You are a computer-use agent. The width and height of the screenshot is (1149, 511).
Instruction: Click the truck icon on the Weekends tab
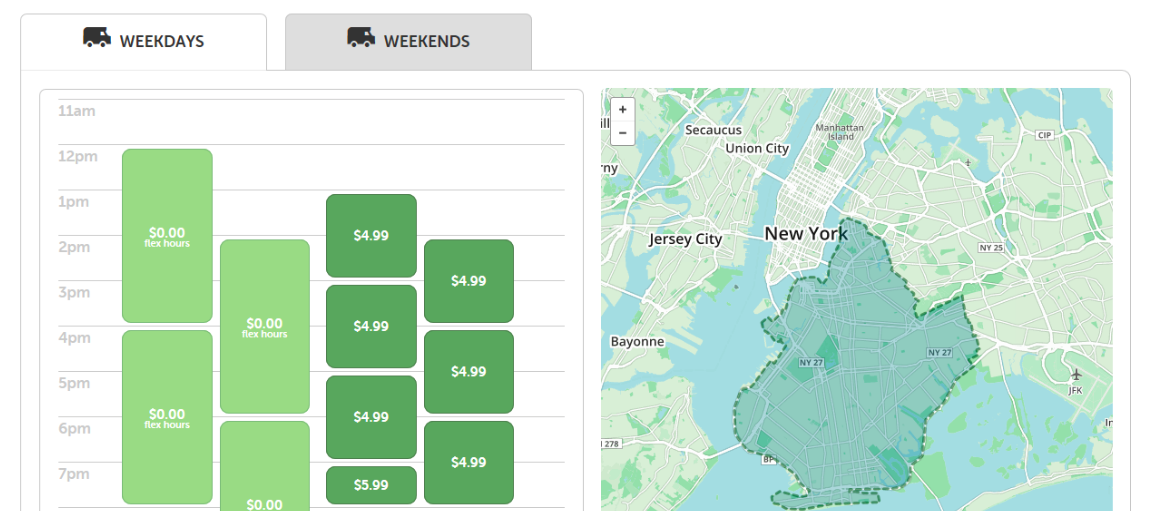click(361, 39)
